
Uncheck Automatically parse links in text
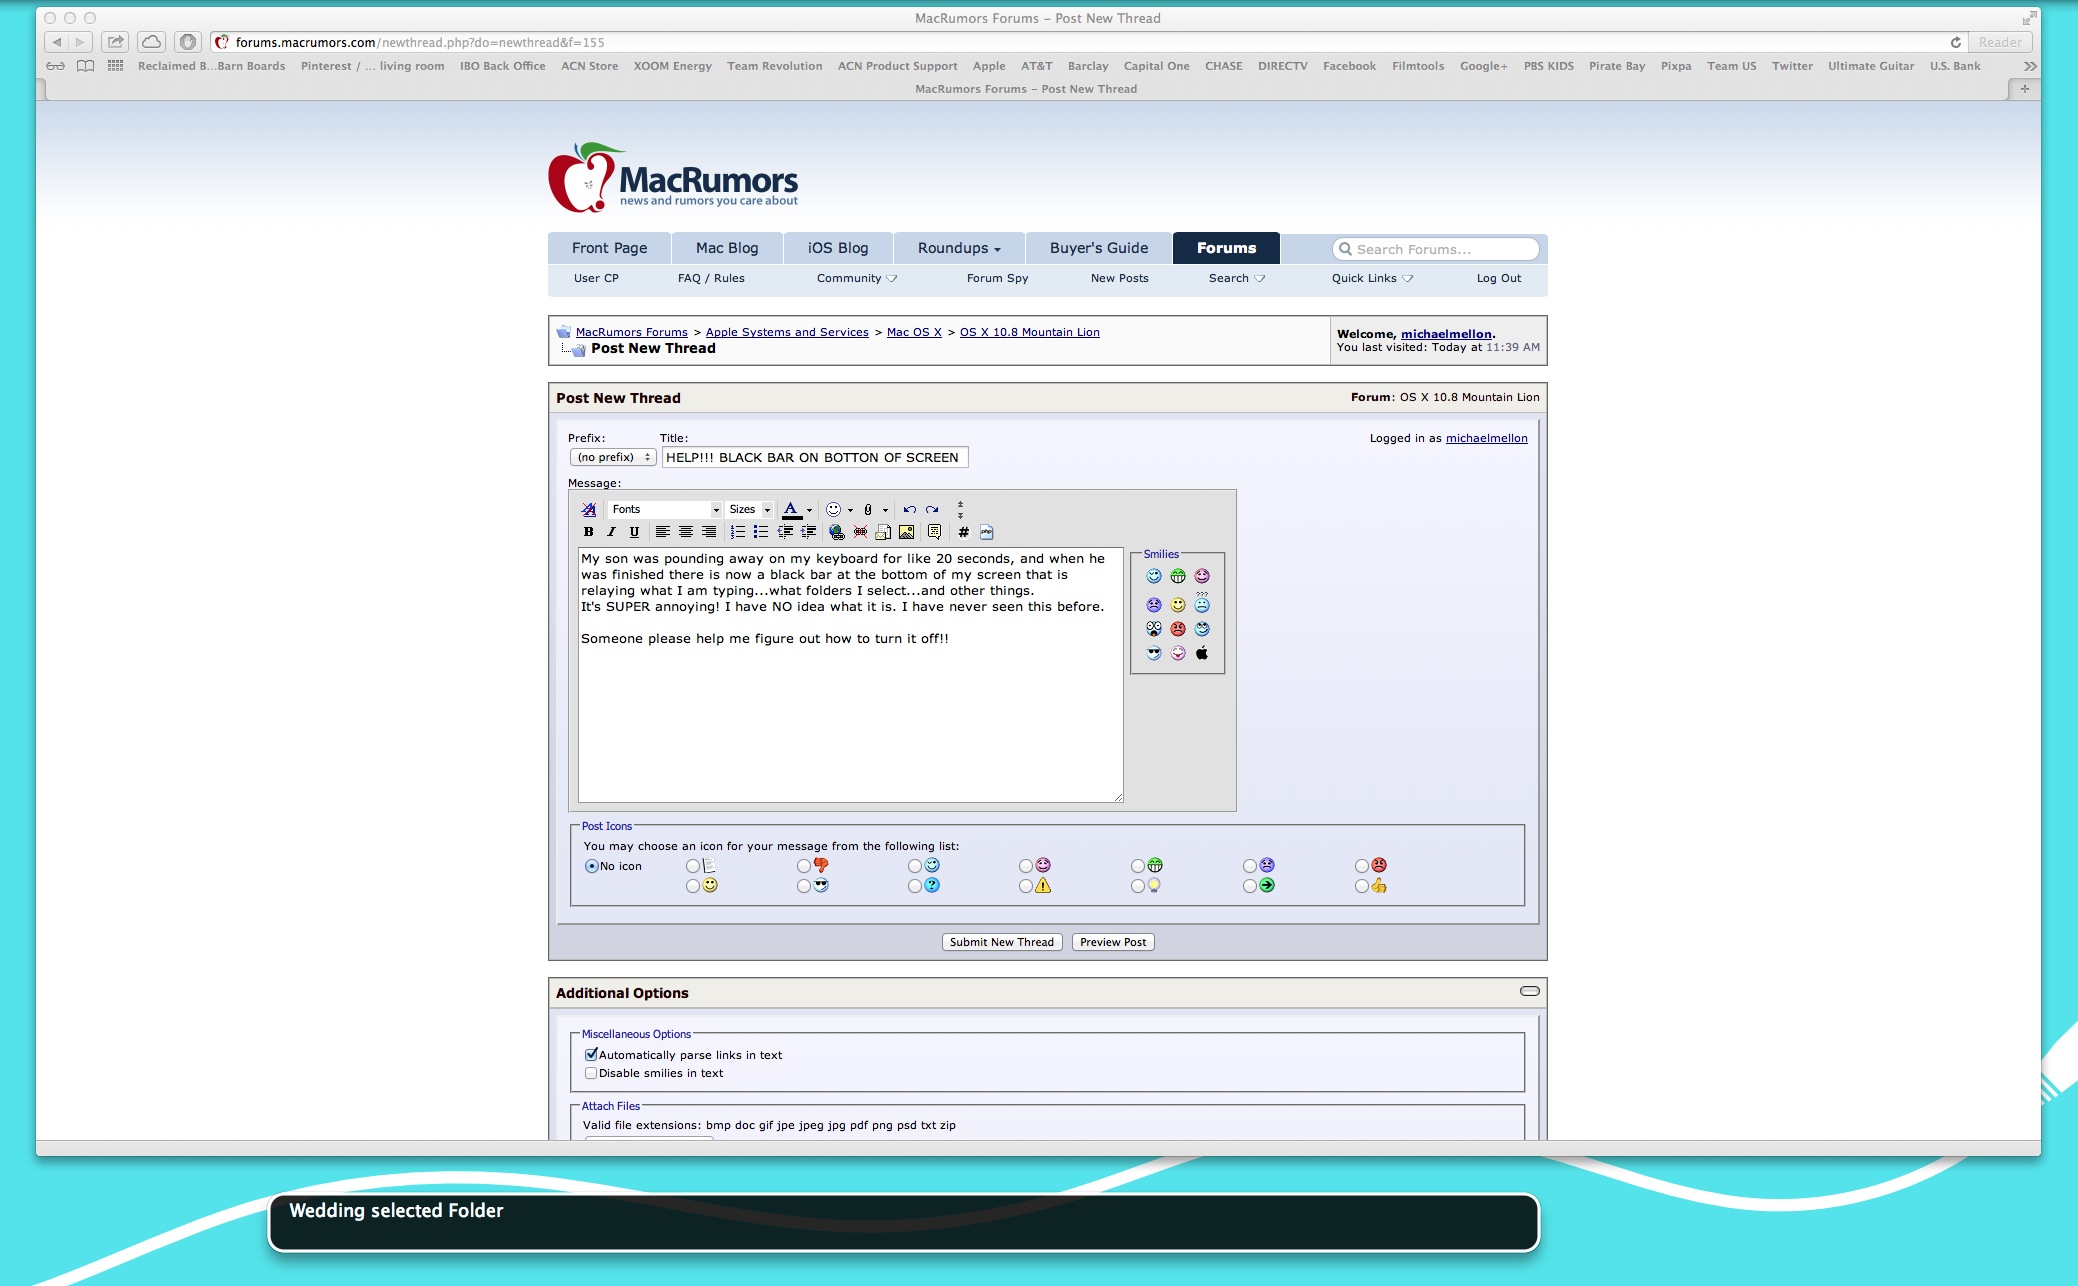(591, 1055)
